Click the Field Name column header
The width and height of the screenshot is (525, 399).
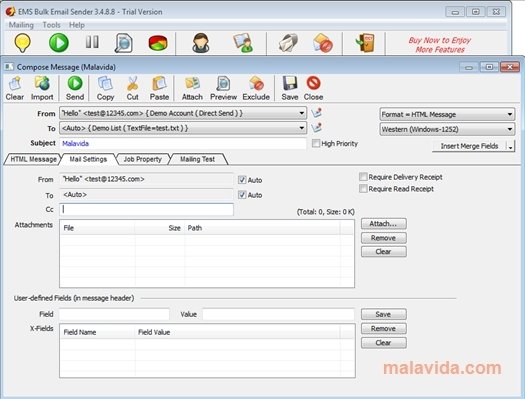click(97, 332)
